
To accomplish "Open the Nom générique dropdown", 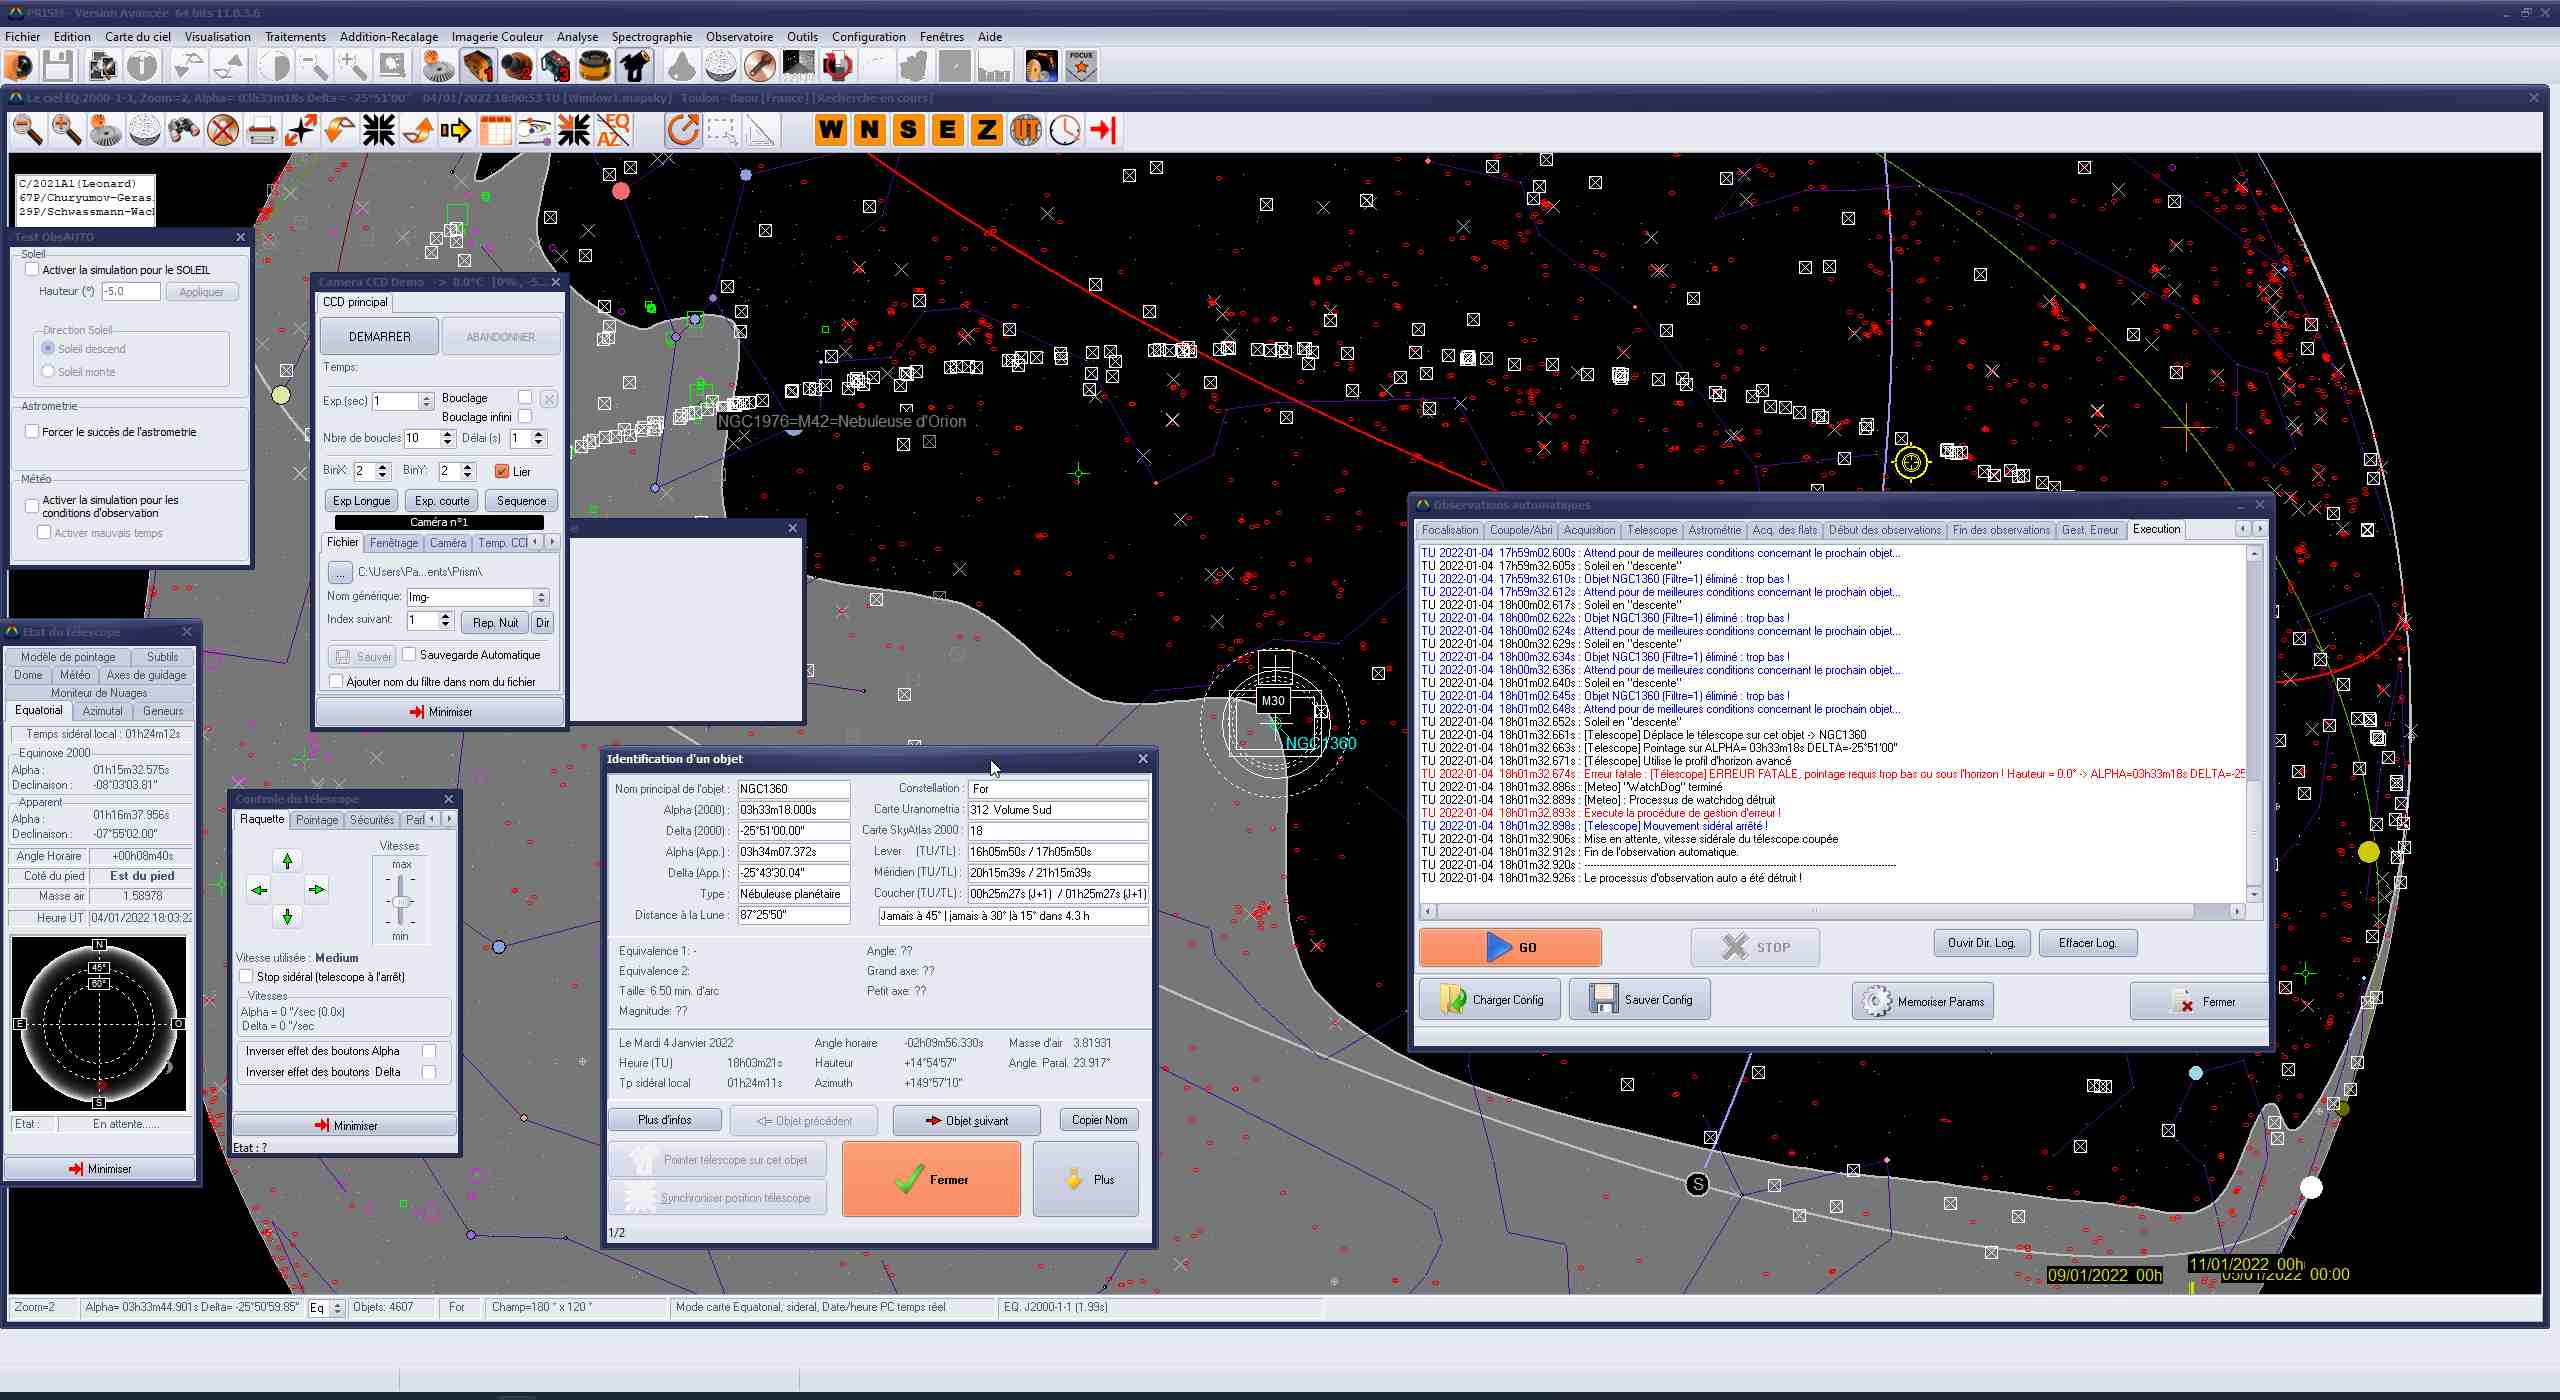I will tap(541, 597).
